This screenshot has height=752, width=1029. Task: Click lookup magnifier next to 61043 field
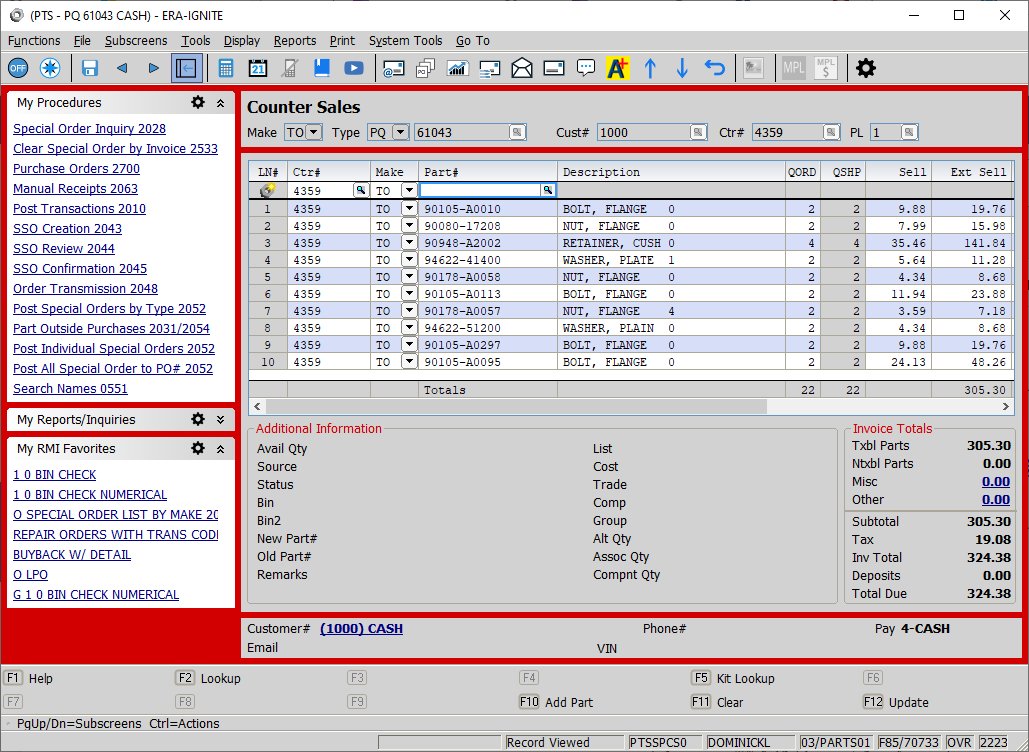(517, 133)
